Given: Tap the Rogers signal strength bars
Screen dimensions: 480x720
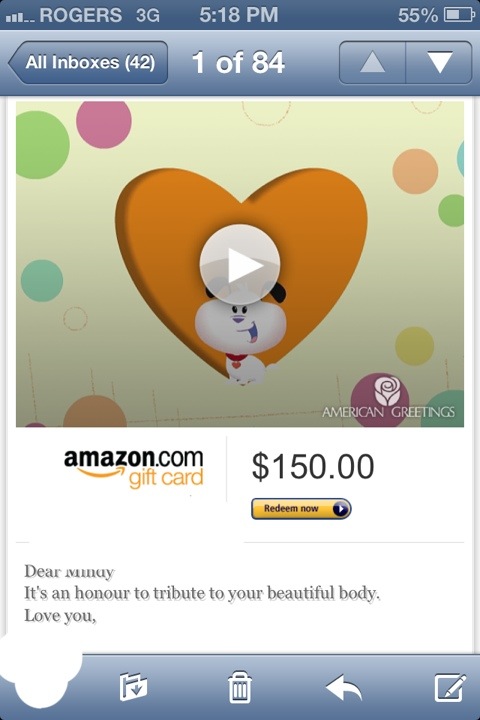Looking at the screenshot, I should (20, 17).
